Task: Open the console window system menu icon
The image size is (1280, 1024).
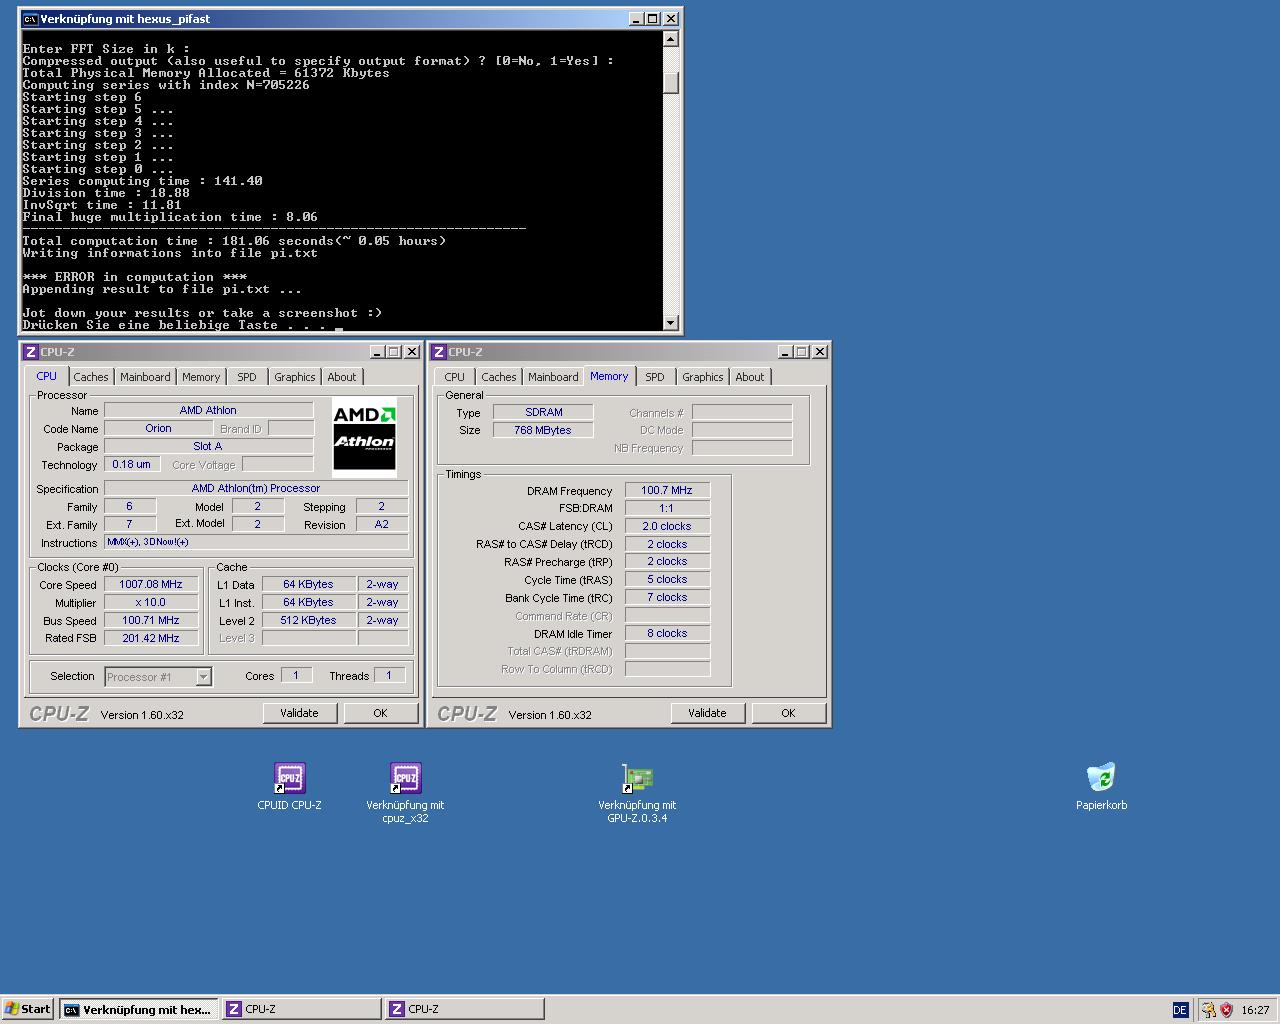Action: click(x=30, y=19)
